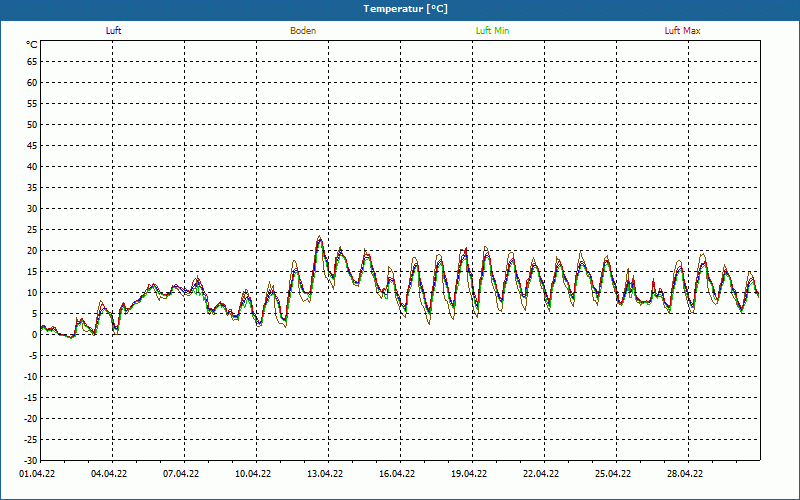This screenshot has width=800, height=500.
Task: Click the 60 y-axis value
Action: click(32, 83)
